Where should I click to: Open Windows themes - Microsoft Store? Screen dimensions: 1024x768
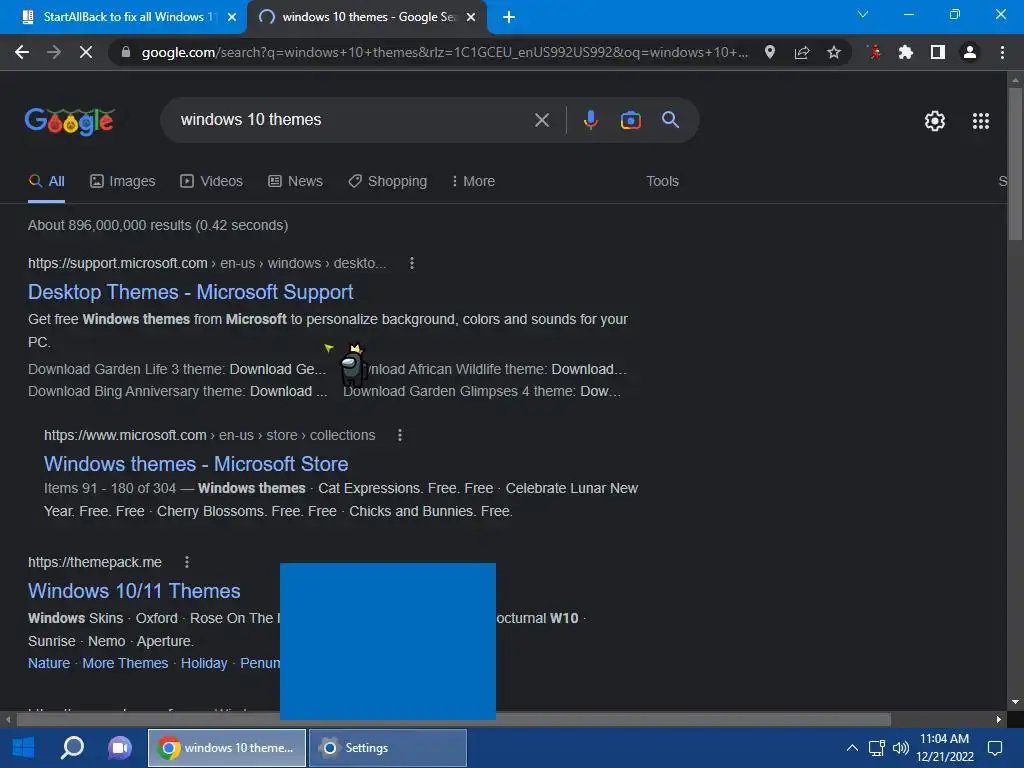click(x=196, y=464)
